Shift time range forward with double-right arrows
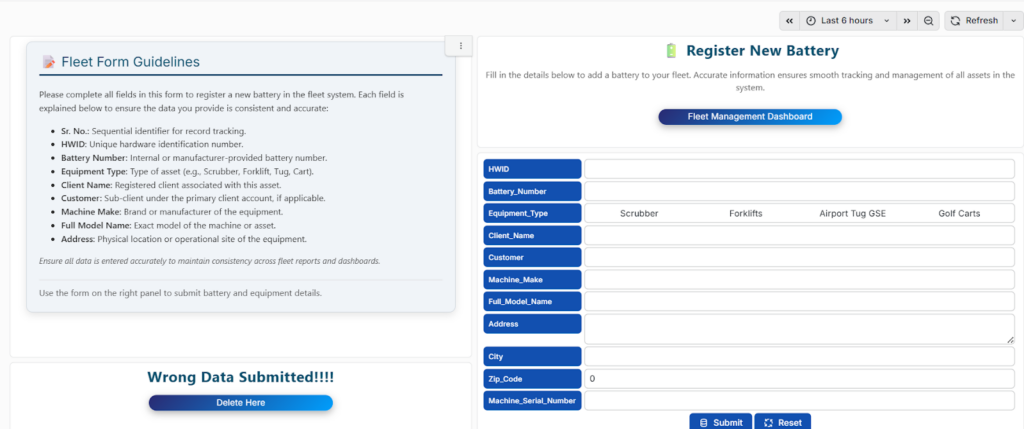 907,20
